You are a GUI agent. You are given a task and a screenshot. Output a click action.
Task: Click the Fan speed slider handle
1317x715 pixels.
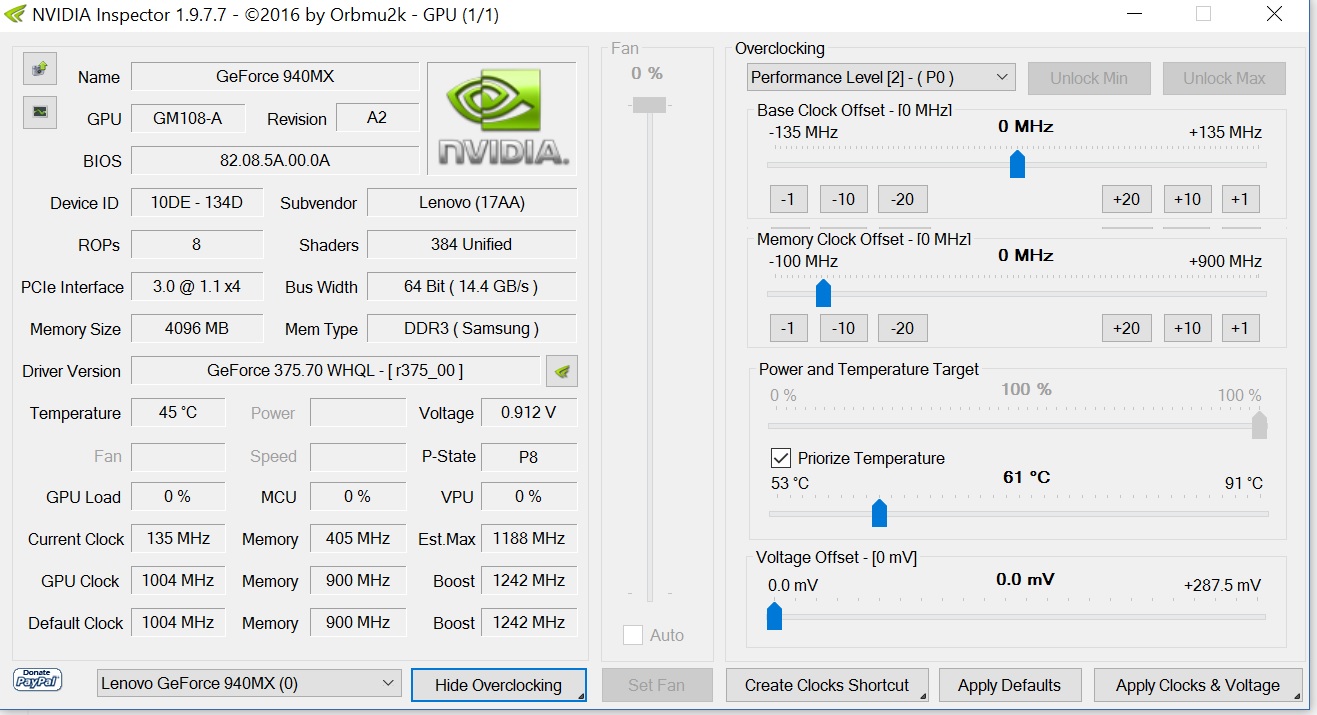pos(649,105)
